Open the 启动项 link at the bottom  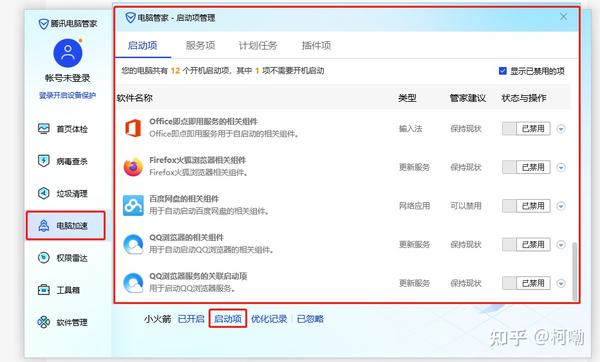point(228,319)
